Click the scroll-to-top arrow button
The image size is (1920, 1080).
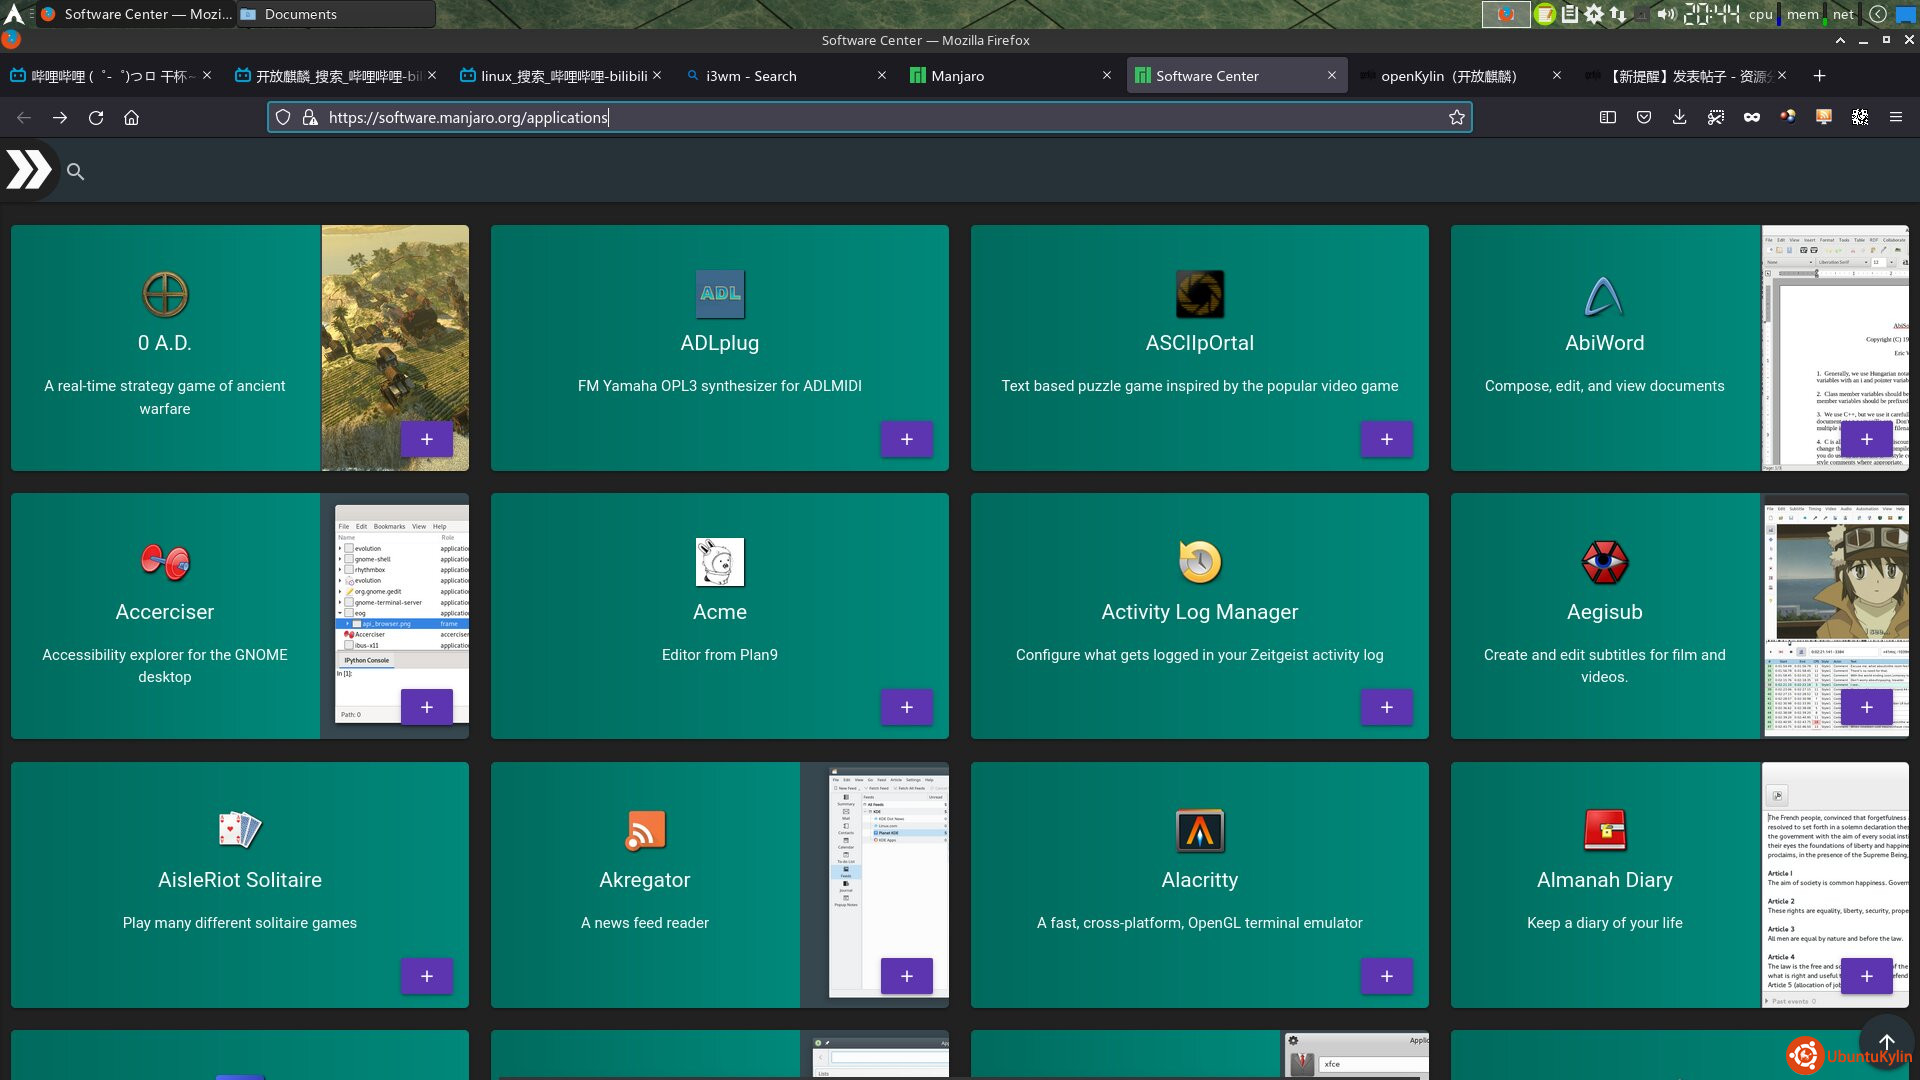tap(1886, 1042)
